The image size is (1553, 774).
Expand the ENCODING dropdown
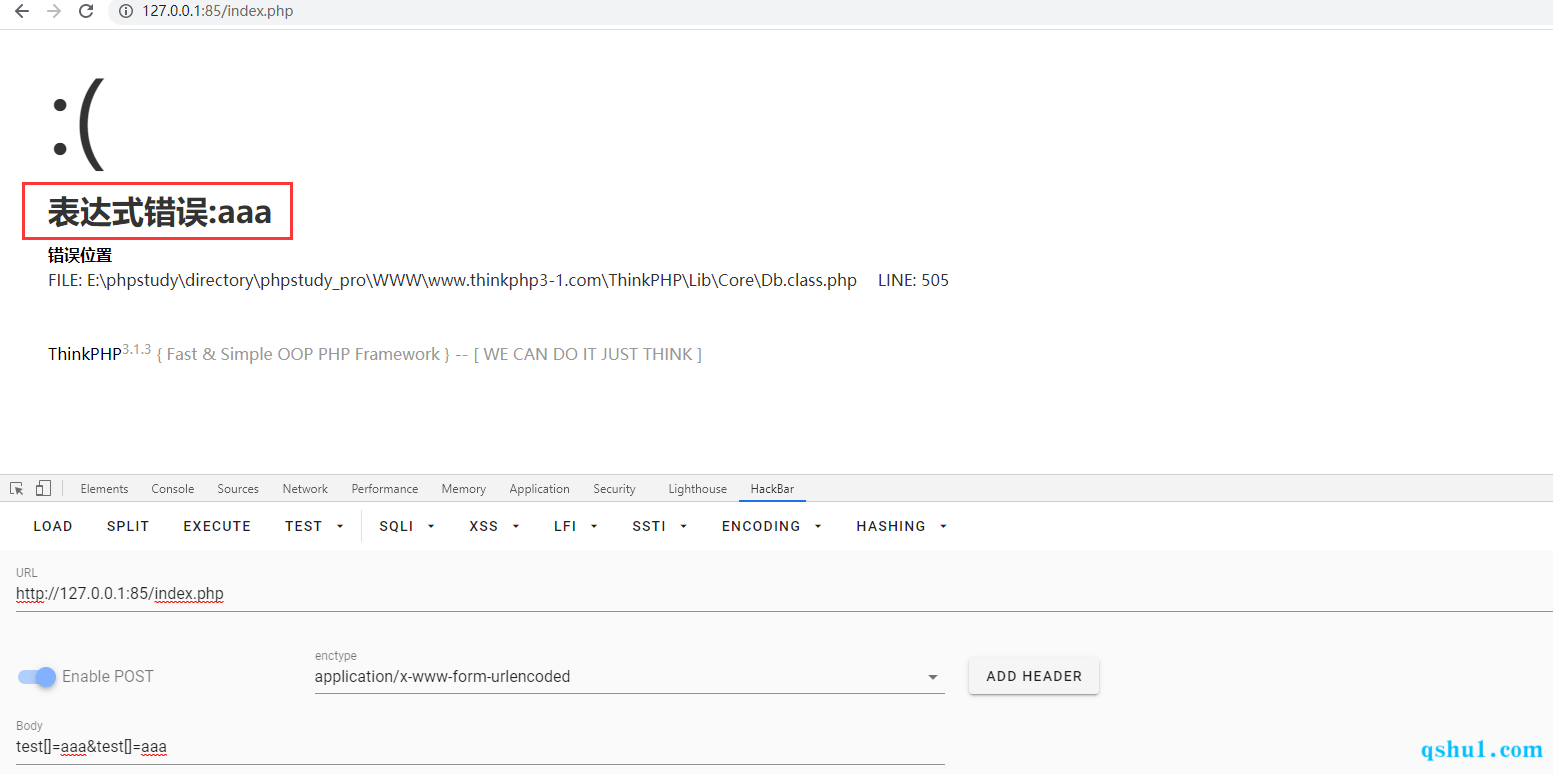771,526
